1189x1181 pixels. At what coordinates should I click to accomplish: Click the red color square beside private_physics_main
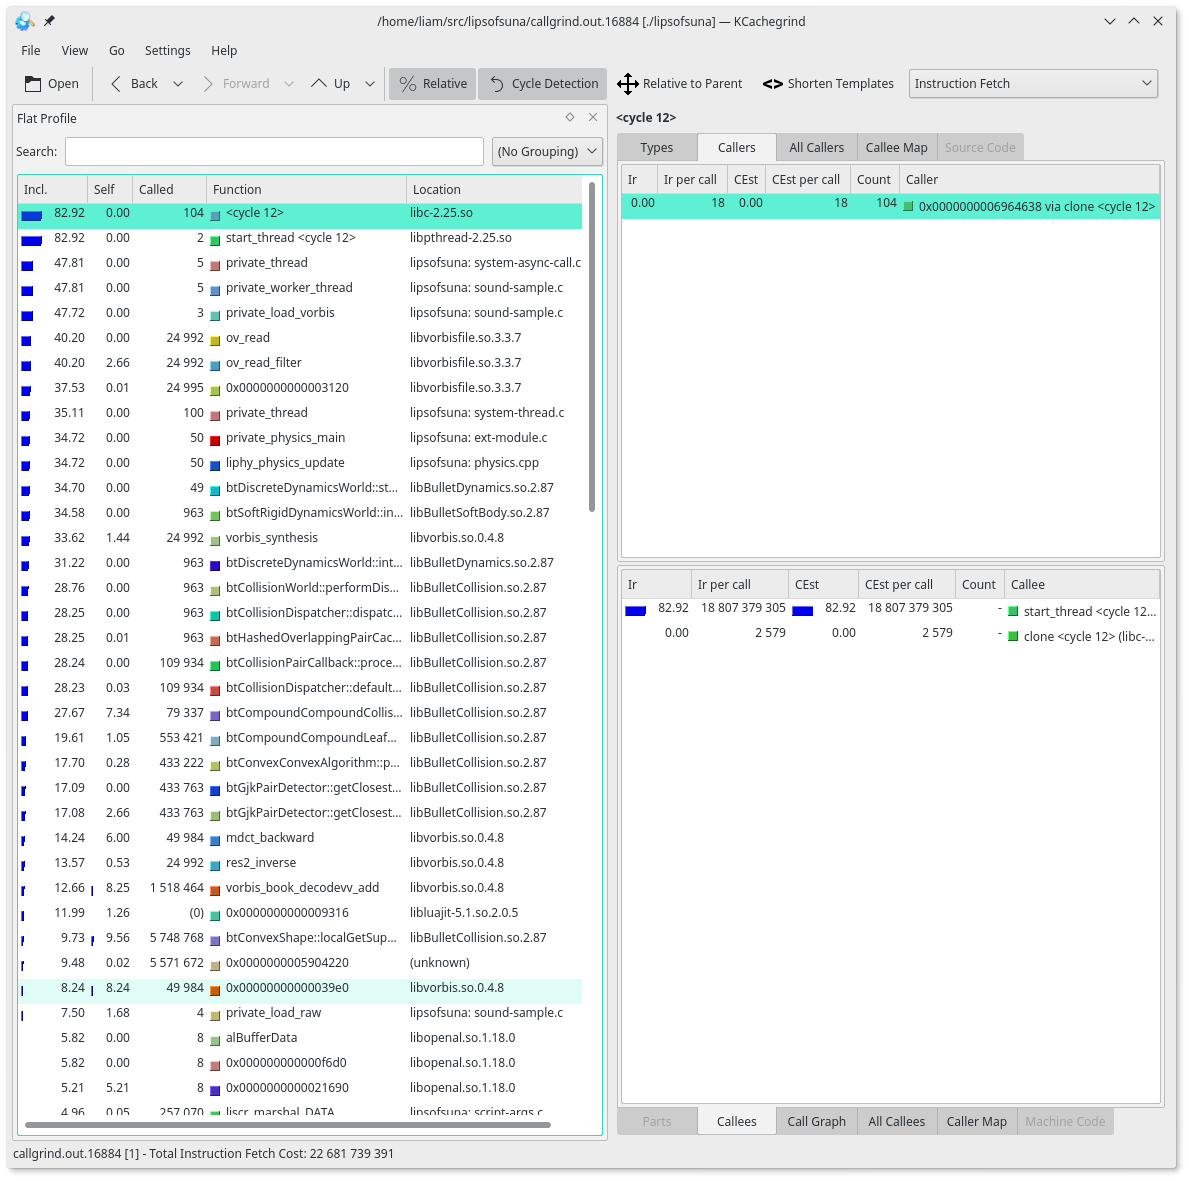click(x=215, y=439)
